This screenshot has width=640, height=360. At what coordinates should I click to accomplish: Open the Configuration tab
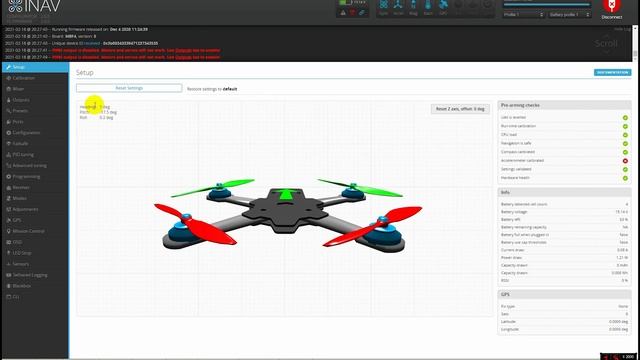point(35,133)
